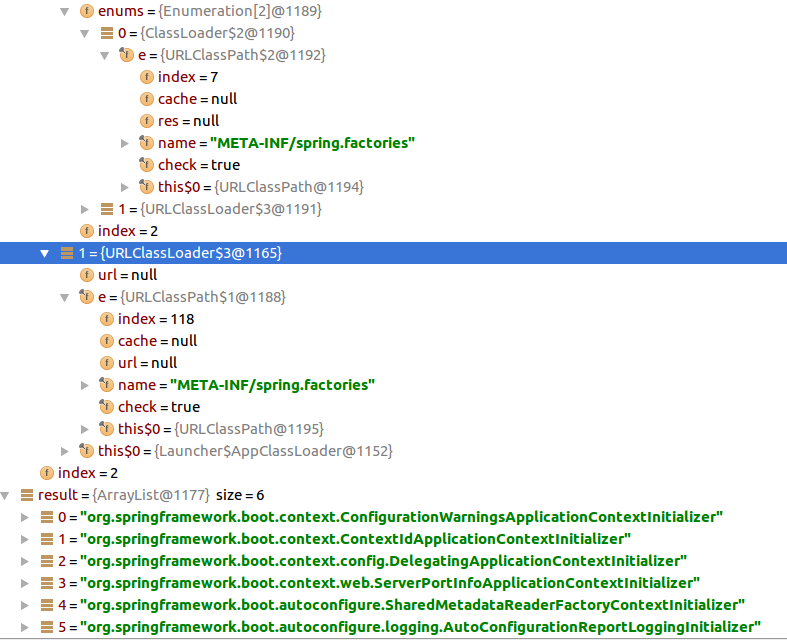This screenshot has width=787, height=640.
Task: Click the field icon beside url = null under URLClassLoader$3@1165
Action: 87,275
